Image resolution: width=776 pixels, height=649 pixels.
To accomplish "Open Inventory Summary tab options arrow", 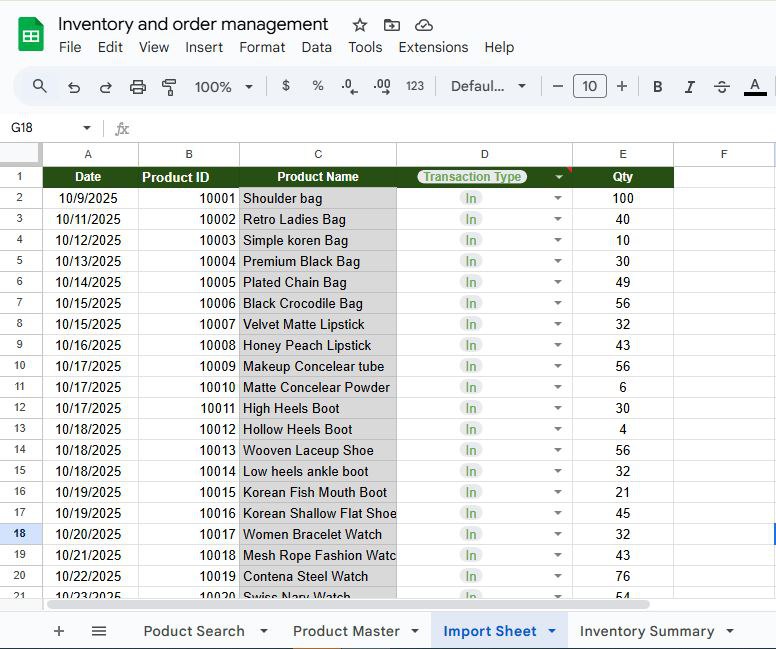I will pyautogui.click(x=729, y=631).
